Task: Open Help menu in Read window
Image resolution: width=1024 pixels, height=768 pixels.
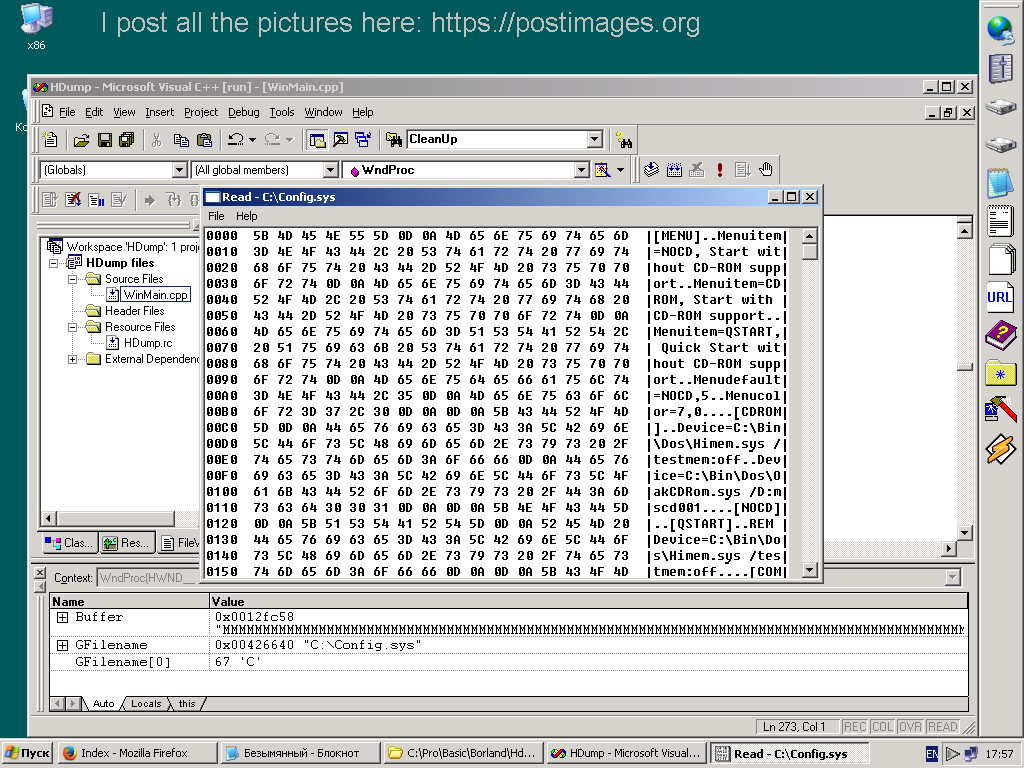Action: tap(247, 216)
